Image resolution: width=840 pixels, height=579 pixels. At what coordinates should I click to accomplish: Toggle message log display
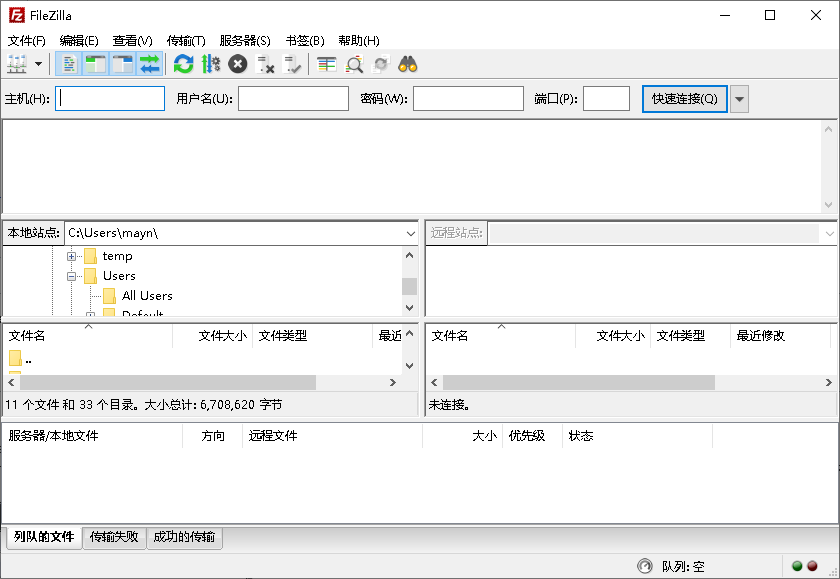coord(69,64)
